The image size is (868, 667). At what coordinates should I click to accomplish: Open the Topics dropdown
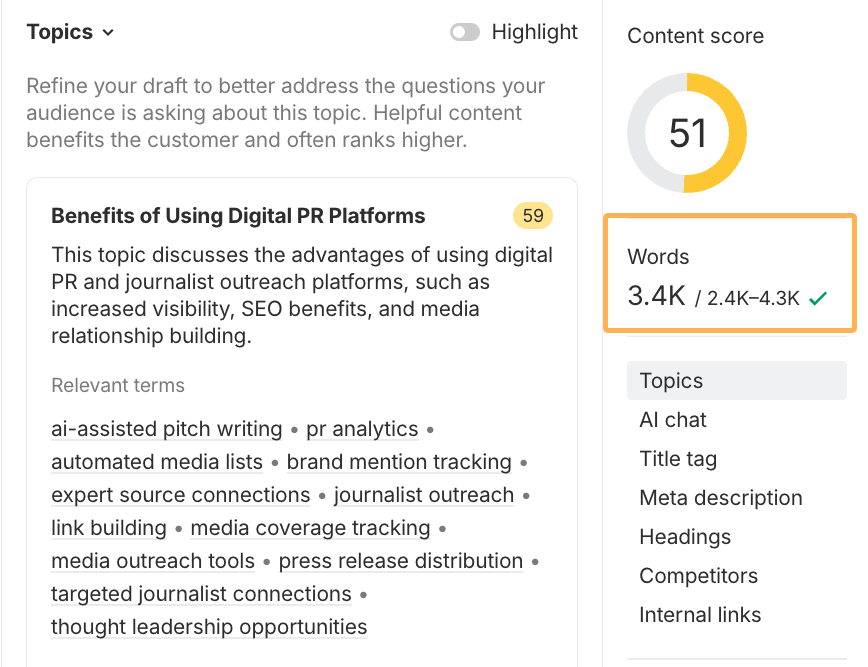click(70, 31)
